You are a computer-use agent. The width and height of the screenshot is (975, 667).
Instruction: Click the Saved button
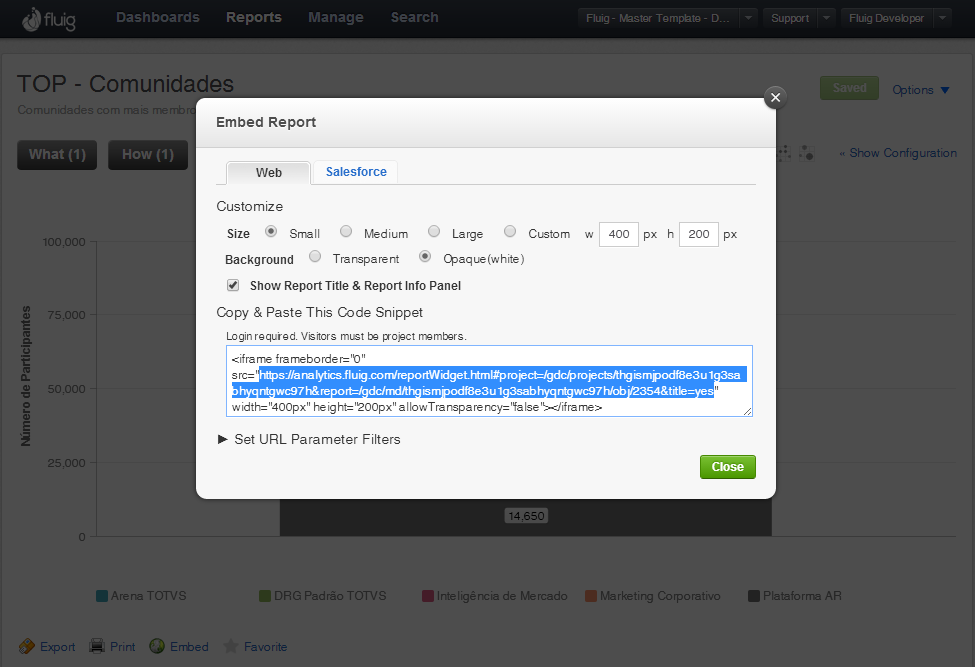point(849,88)
